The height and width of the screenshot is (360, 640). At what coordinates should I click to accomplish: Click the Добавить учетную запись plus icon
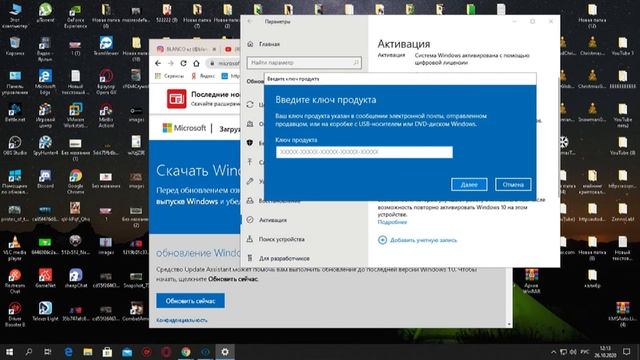[x=382, y=240]
